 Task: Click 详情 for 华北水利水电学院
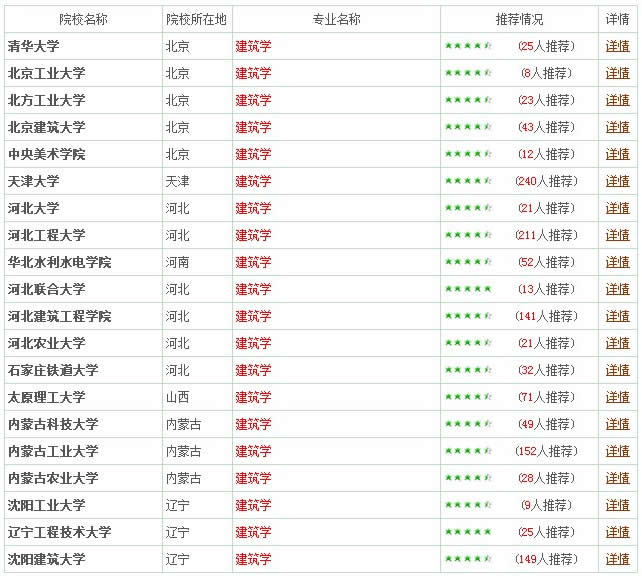[617, 262]
